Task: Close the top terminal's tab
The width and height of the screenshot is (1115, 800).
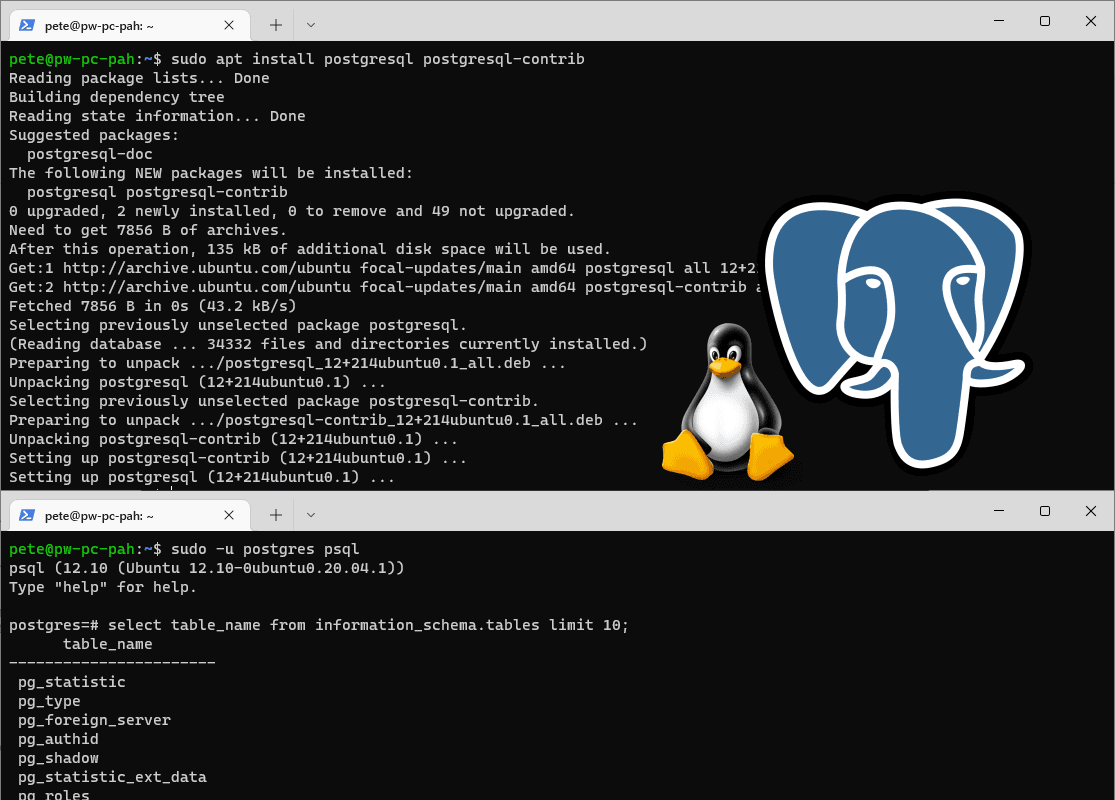Action: (x=229, y=26)
